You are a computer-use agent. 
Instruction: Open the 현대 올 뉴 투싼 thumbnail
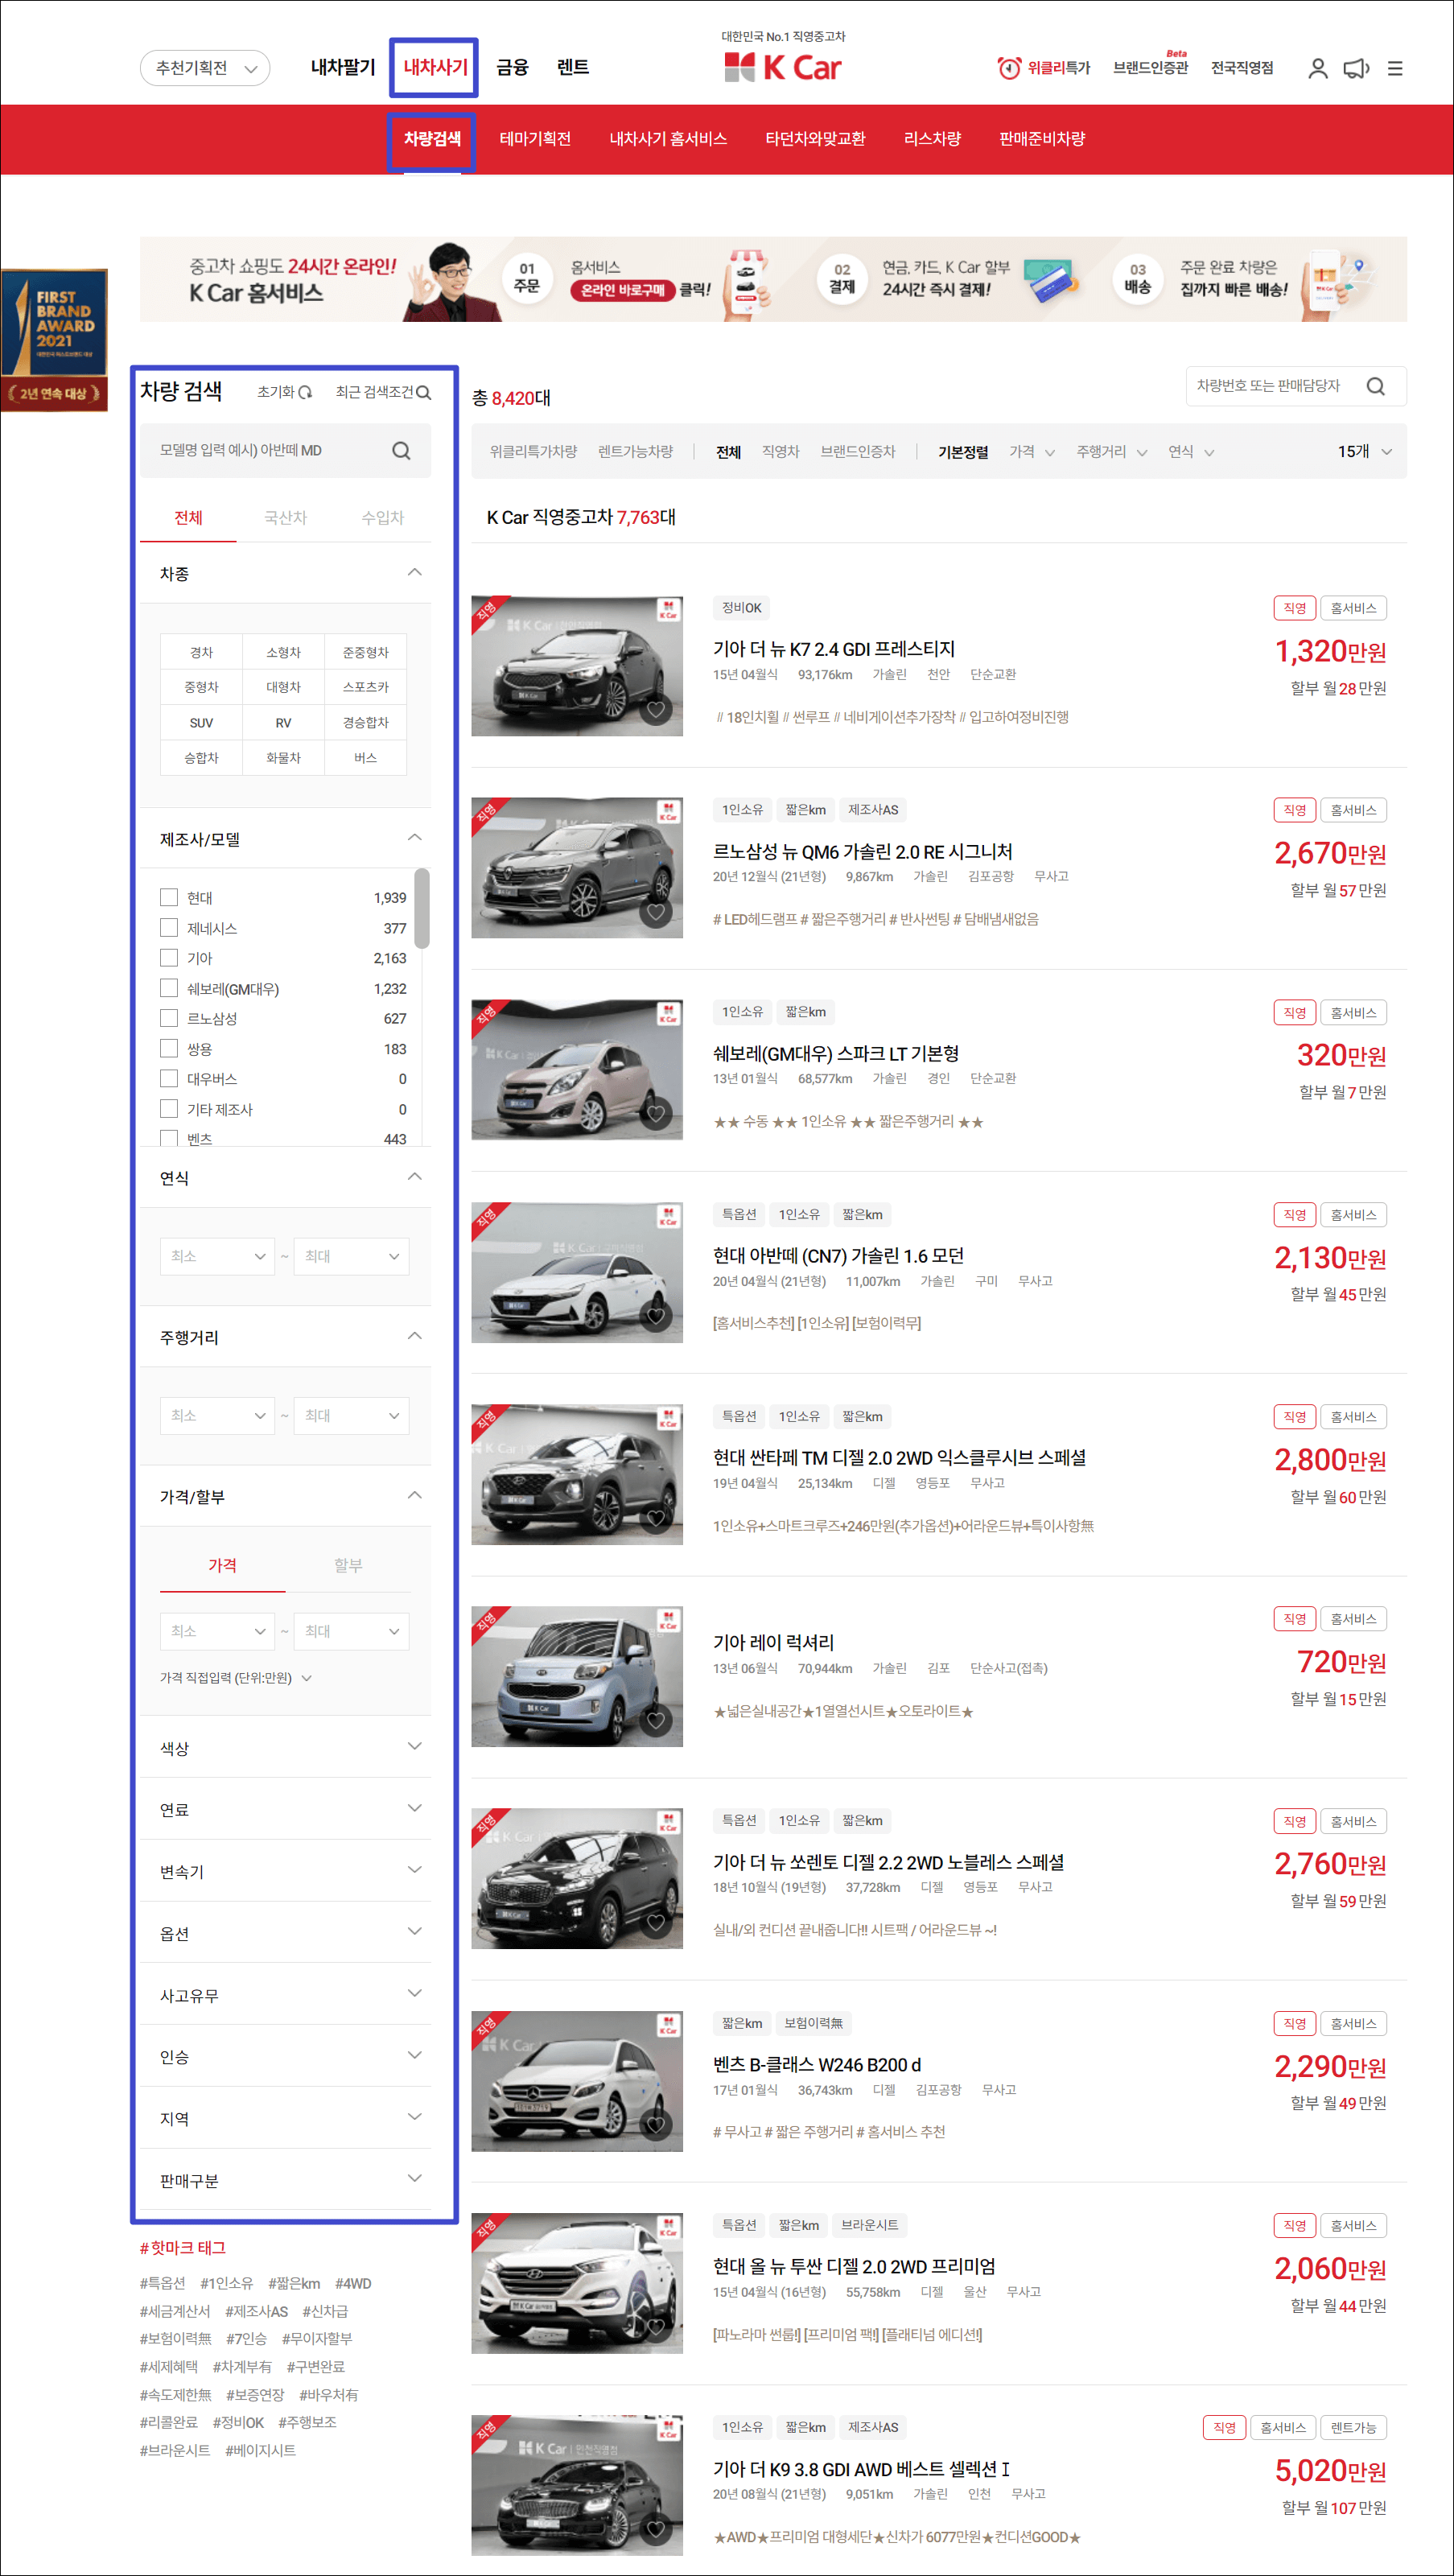click(577, 2283)
